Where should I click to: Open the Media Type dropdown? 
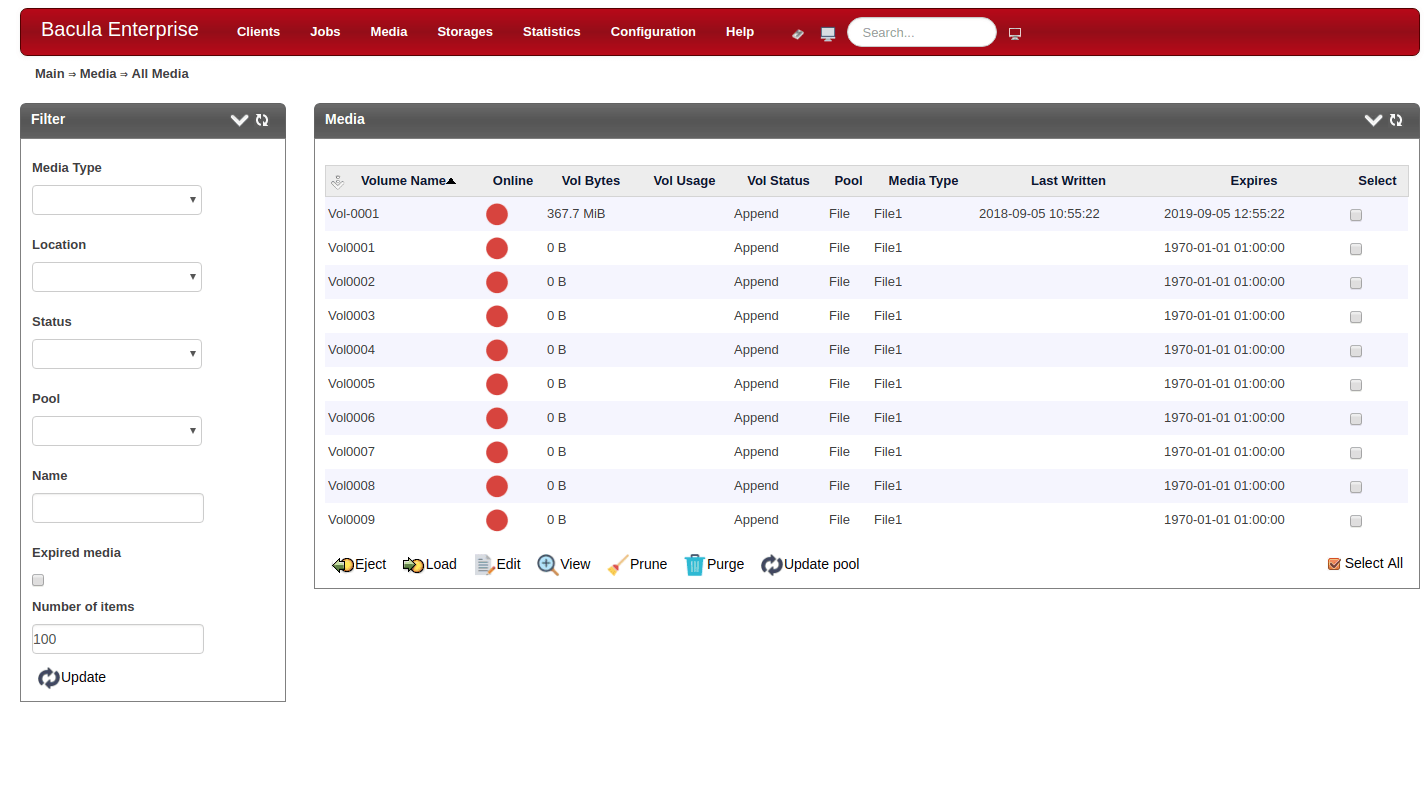coord(117,200)
